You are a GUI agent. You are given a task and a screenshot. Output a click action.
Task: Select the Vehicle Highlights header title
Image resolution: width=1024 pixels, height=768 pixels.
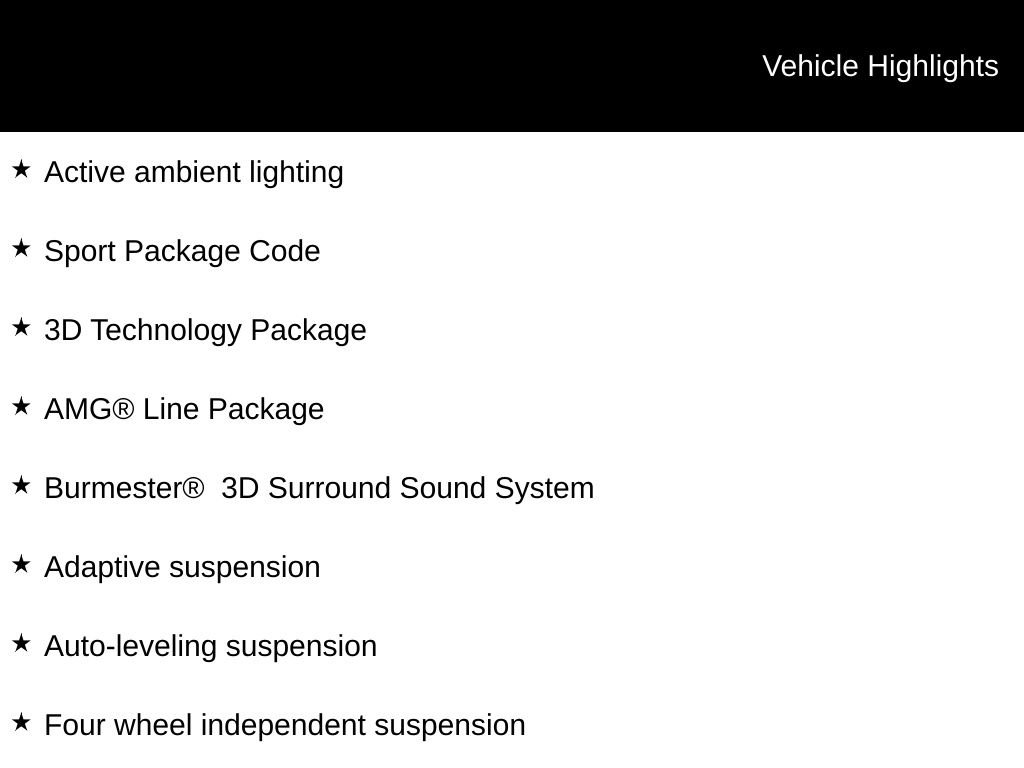pyautogui.click(x=880, y=67)
